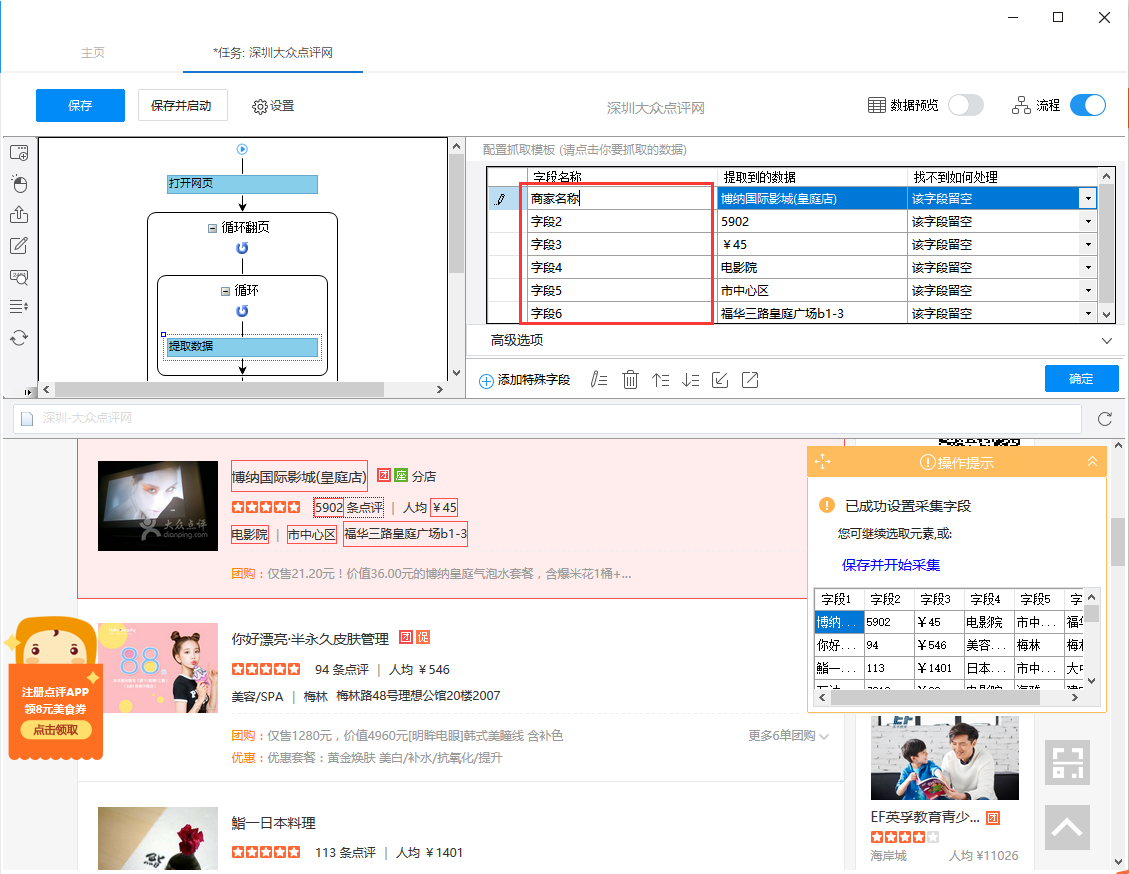
Task: Click the 保存并启动 button
Action: [x=183, y=105]
